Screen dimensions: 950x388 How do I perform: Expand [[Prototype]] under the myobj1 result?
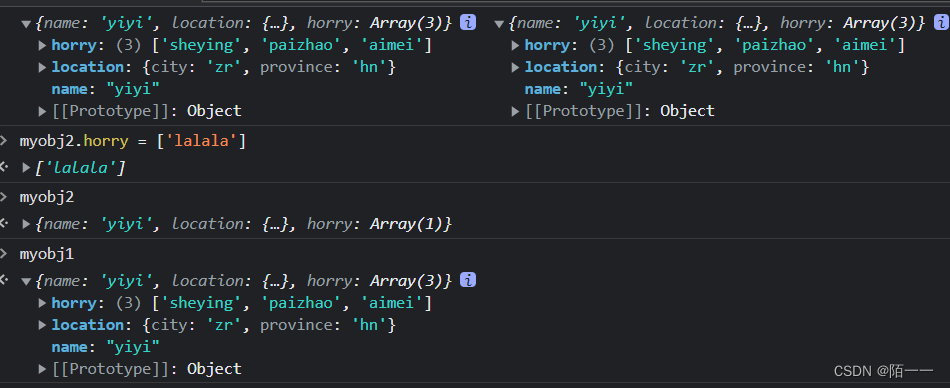pos(42,369)
